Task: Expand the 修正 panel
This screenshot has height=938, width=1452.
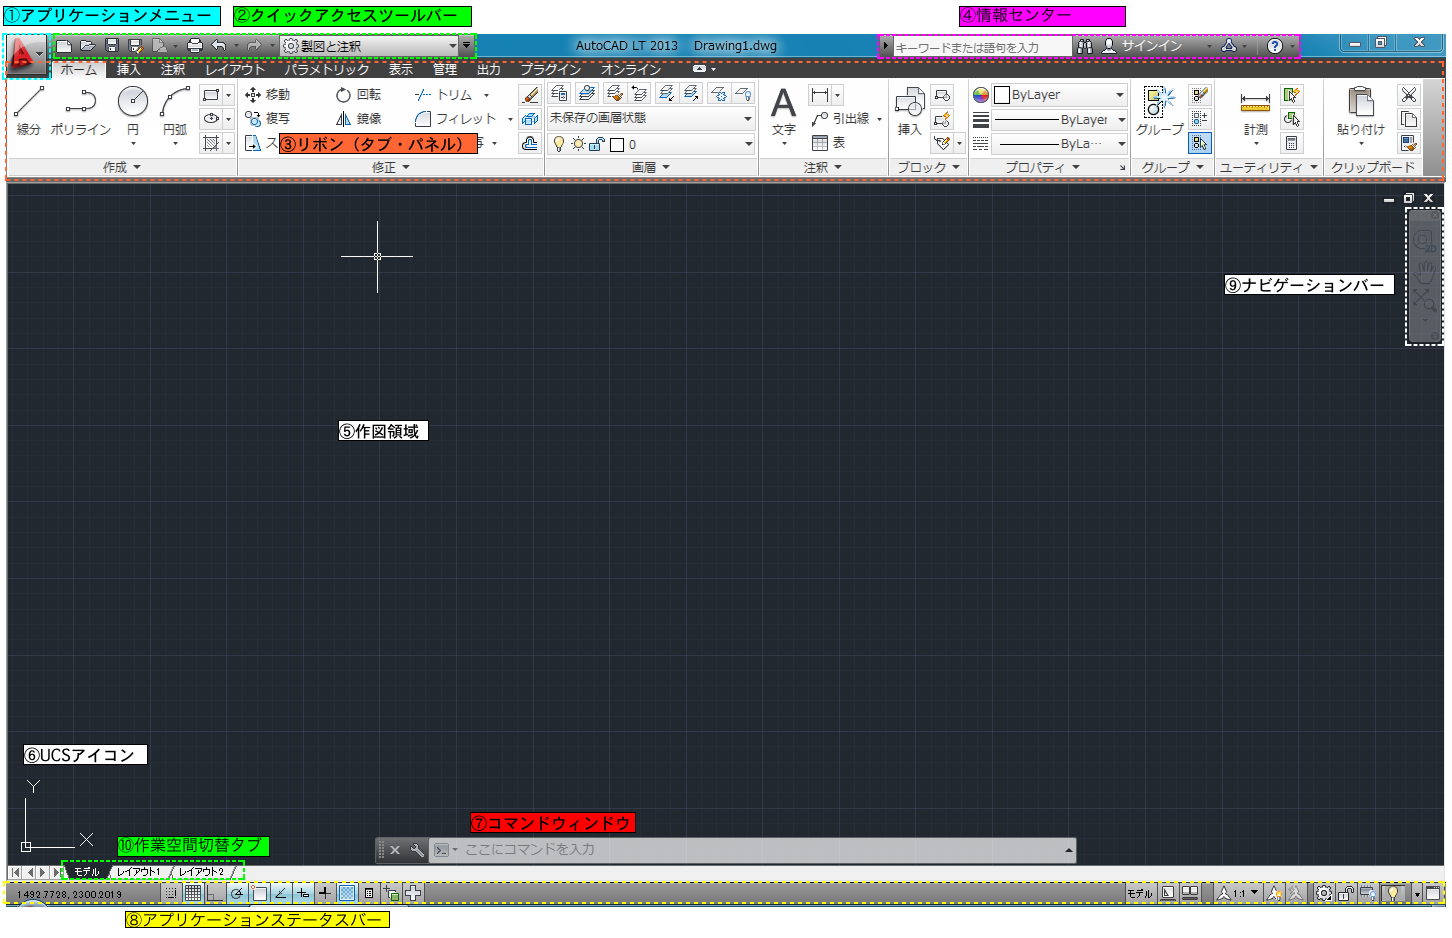Action: (x=391, y=168)
